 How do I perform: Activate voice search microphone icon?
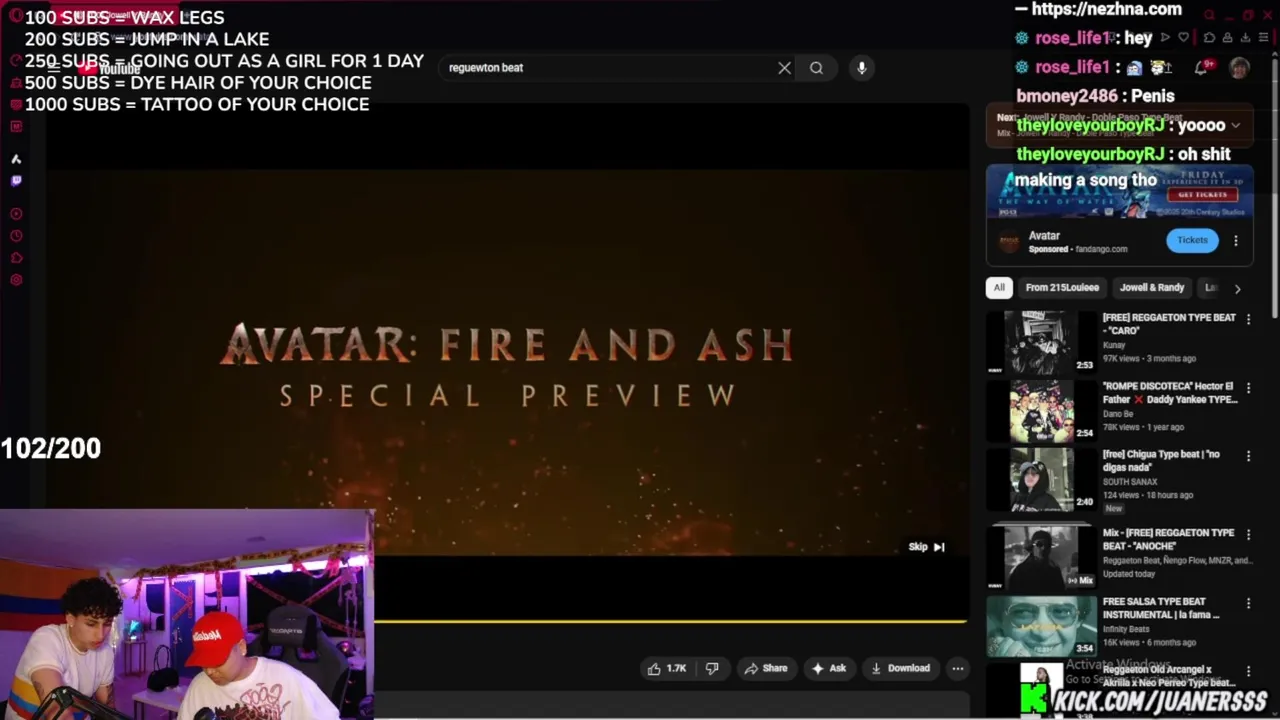(861, 68)
